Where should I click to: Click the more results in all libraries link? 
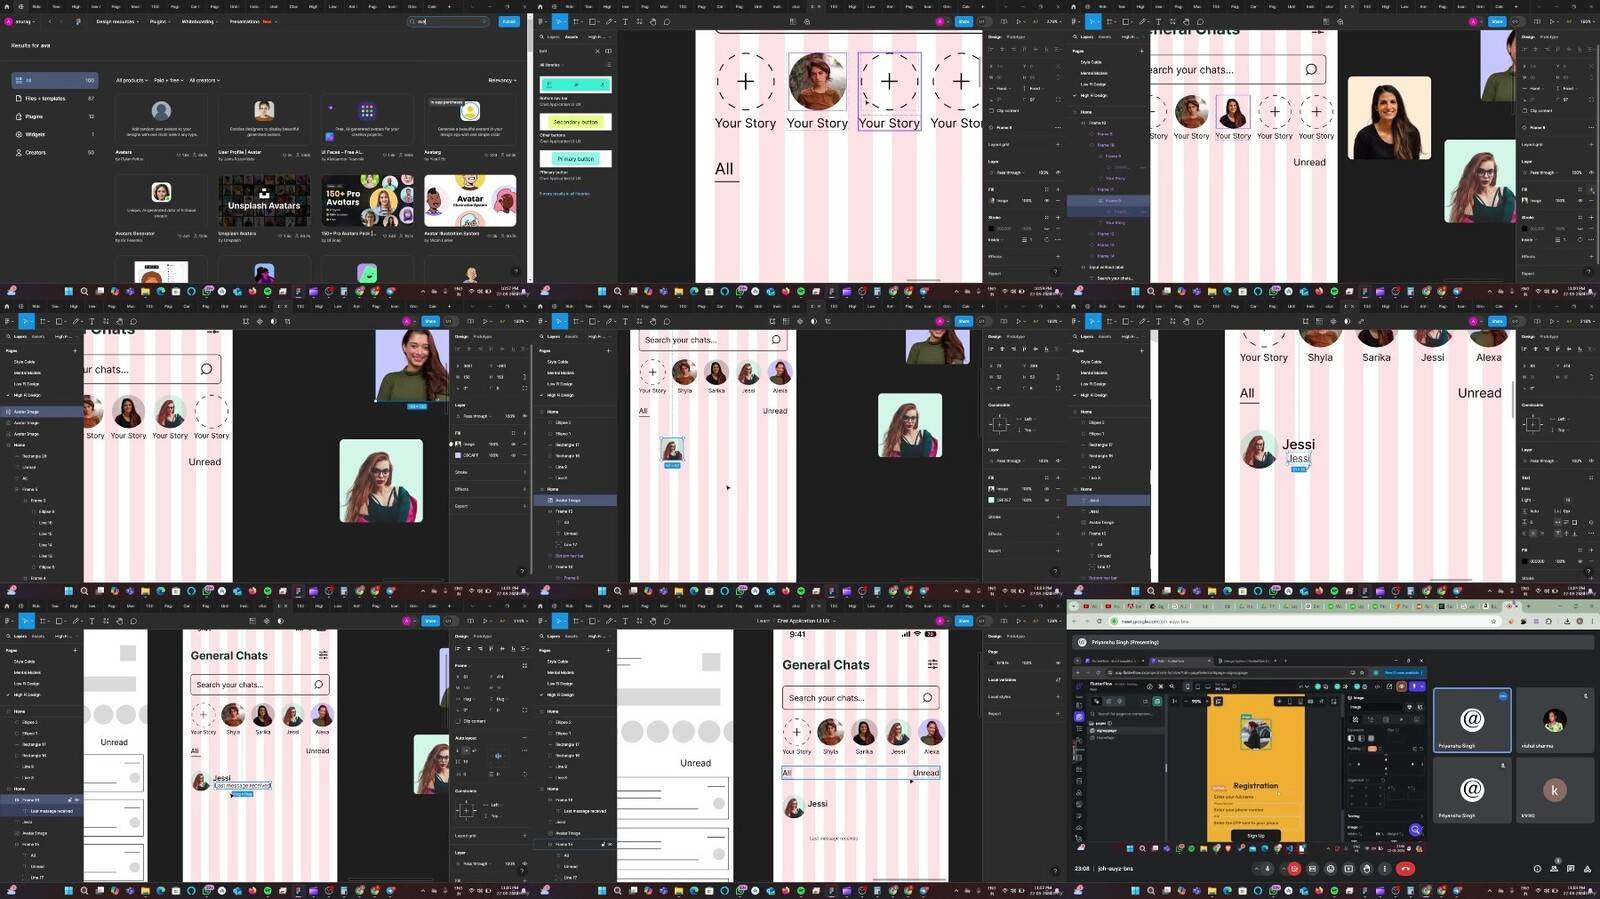pos(564,193)
